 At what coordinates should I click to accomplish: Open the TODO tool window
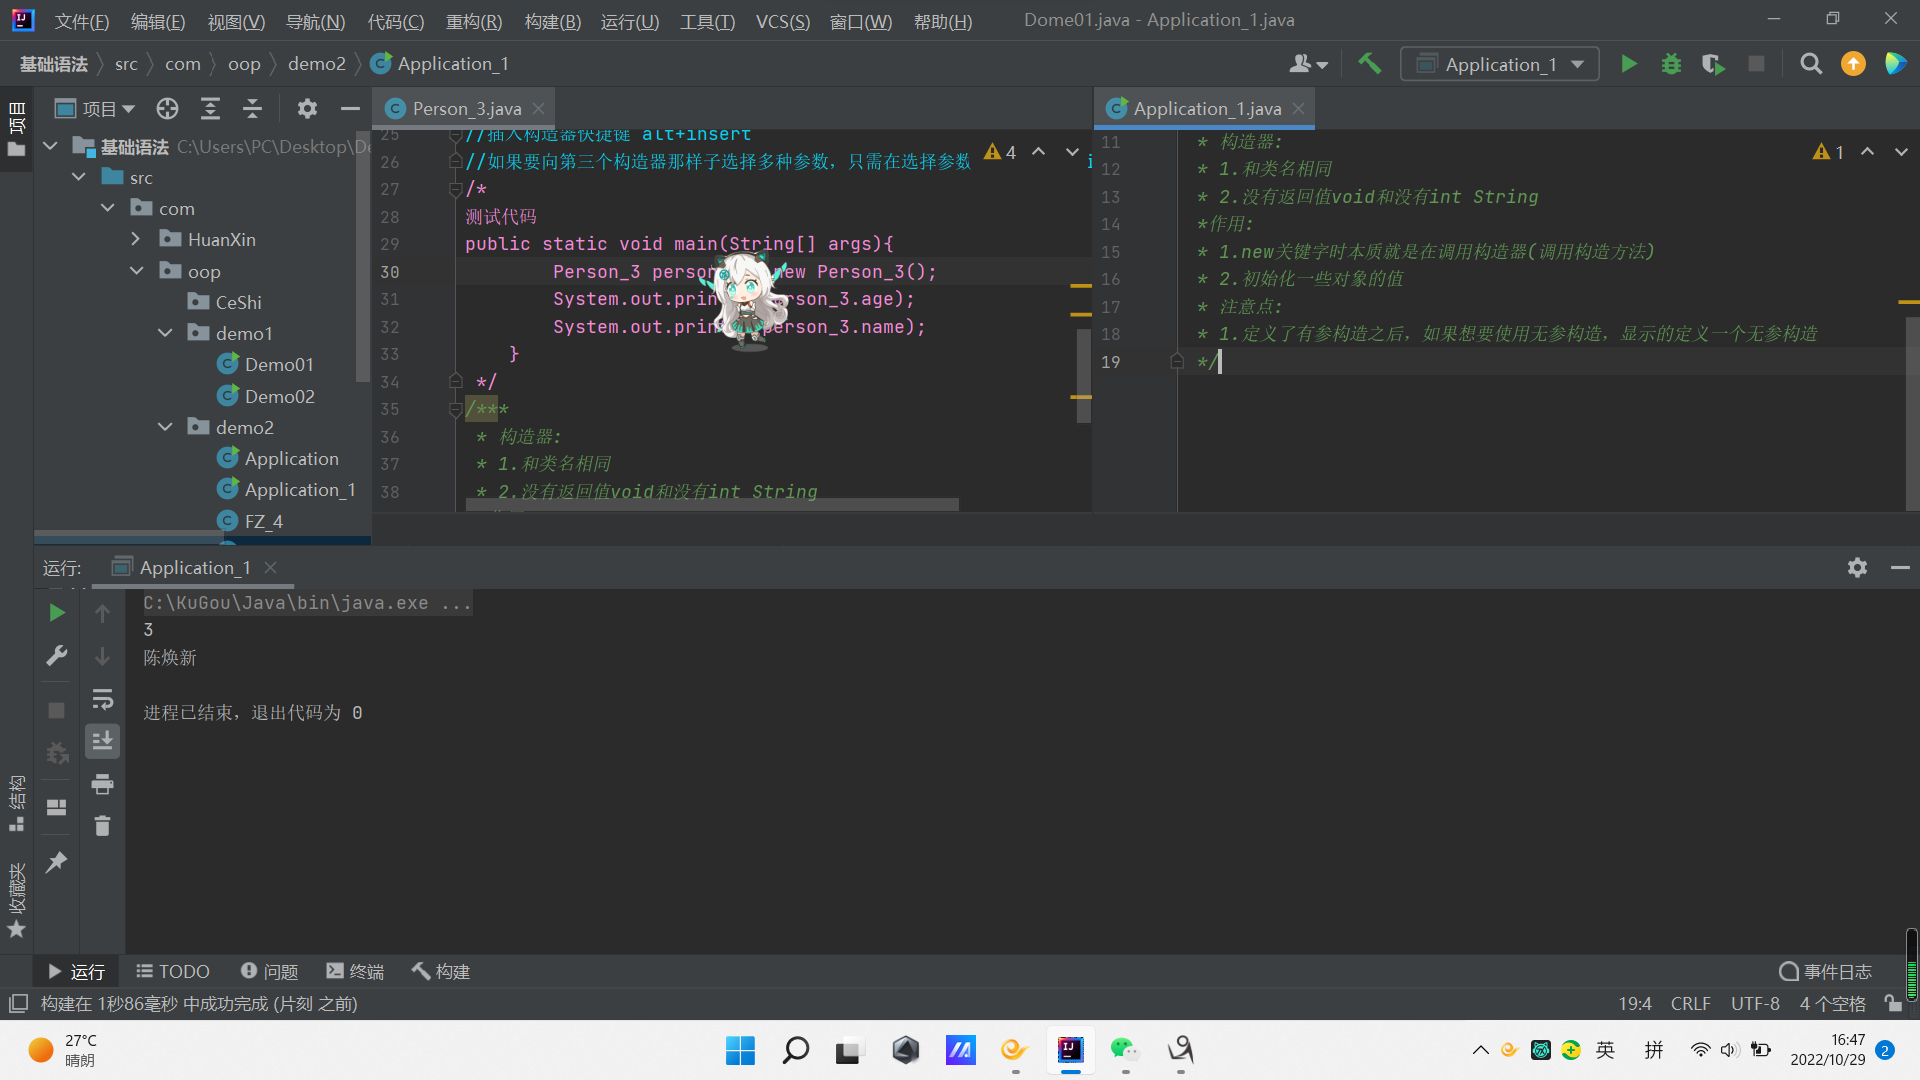173,971
